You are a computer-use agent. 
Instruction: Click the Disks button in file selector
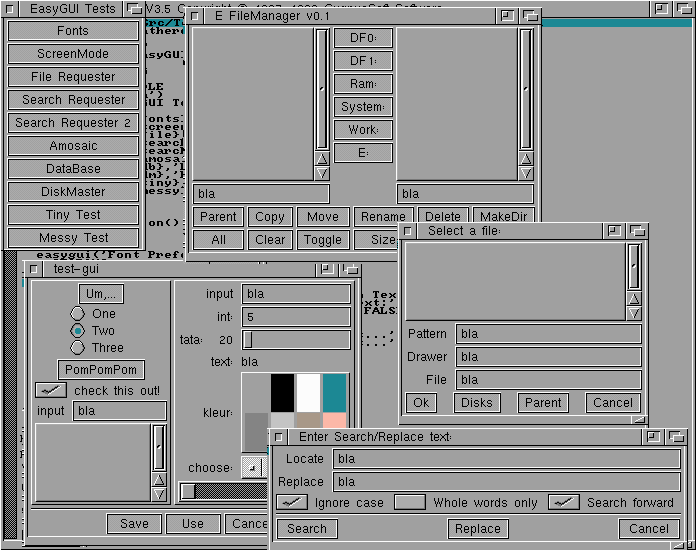click(x=479, y=403)
